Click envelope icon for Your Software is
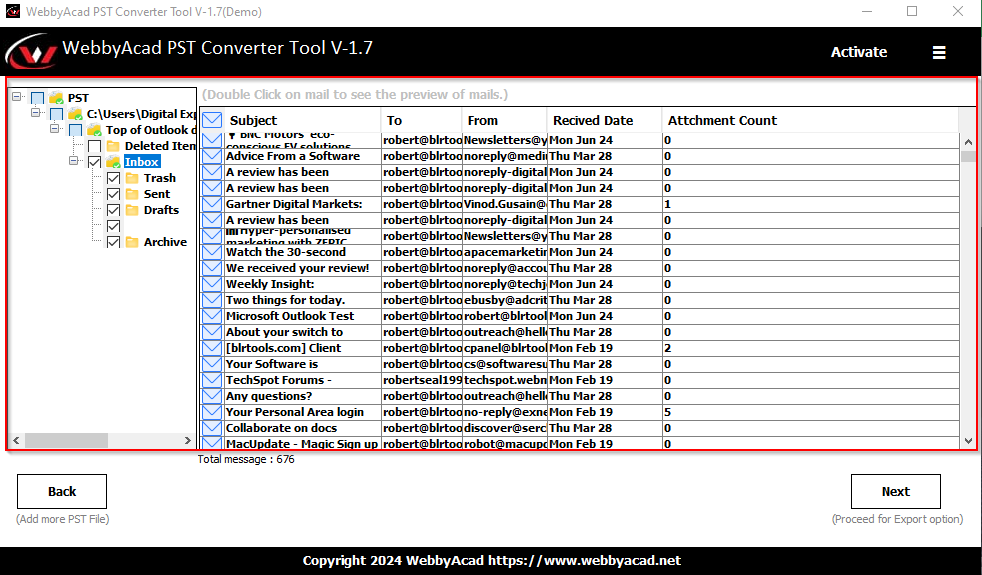Screen dimensions: 982x575 click(212, 364)
